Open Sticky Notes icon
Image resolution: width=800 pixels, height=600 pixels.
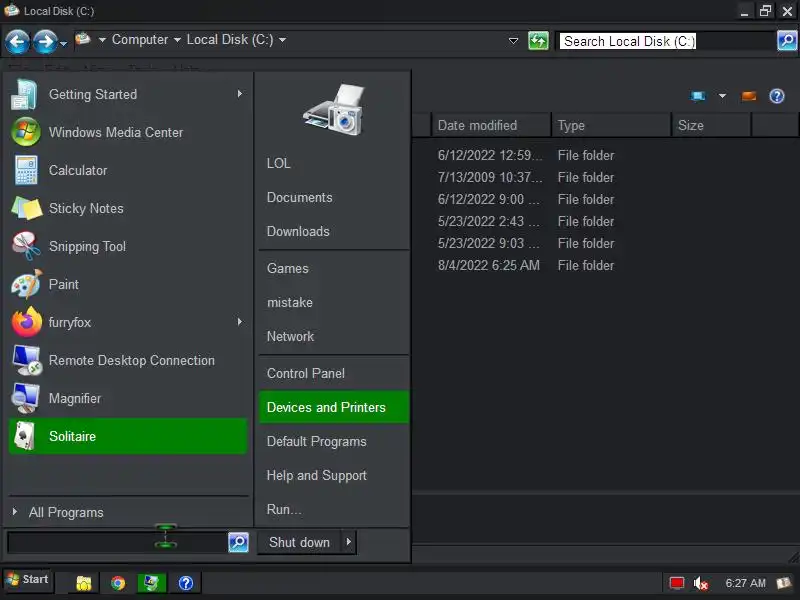27,208
